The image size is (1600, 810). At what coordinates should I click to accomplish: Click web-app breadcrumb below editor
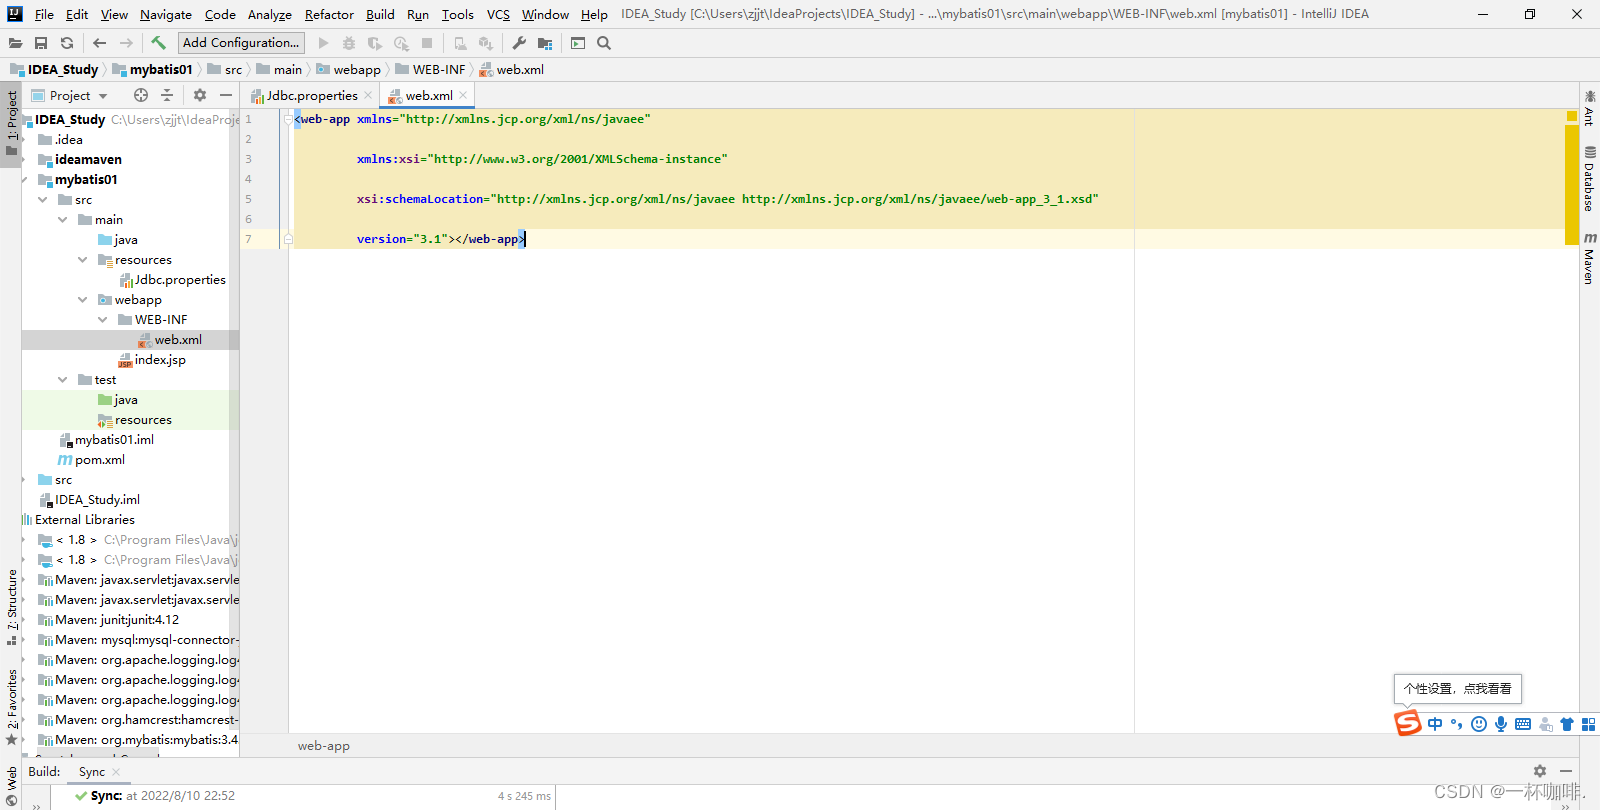(x=324, y=746)
